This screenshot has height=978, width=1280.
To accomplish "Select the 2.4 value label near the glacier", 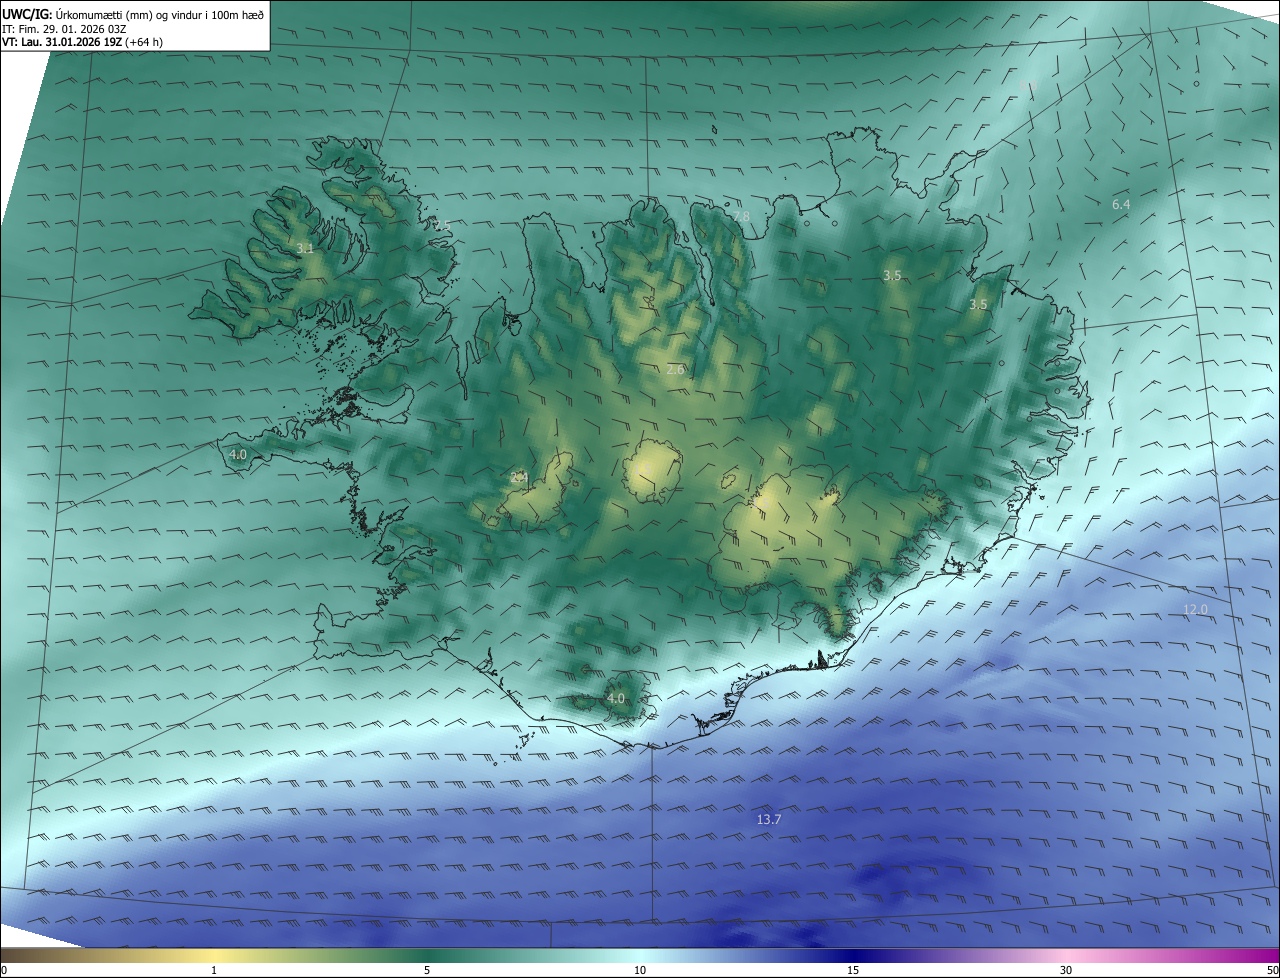I will point(519,478).
